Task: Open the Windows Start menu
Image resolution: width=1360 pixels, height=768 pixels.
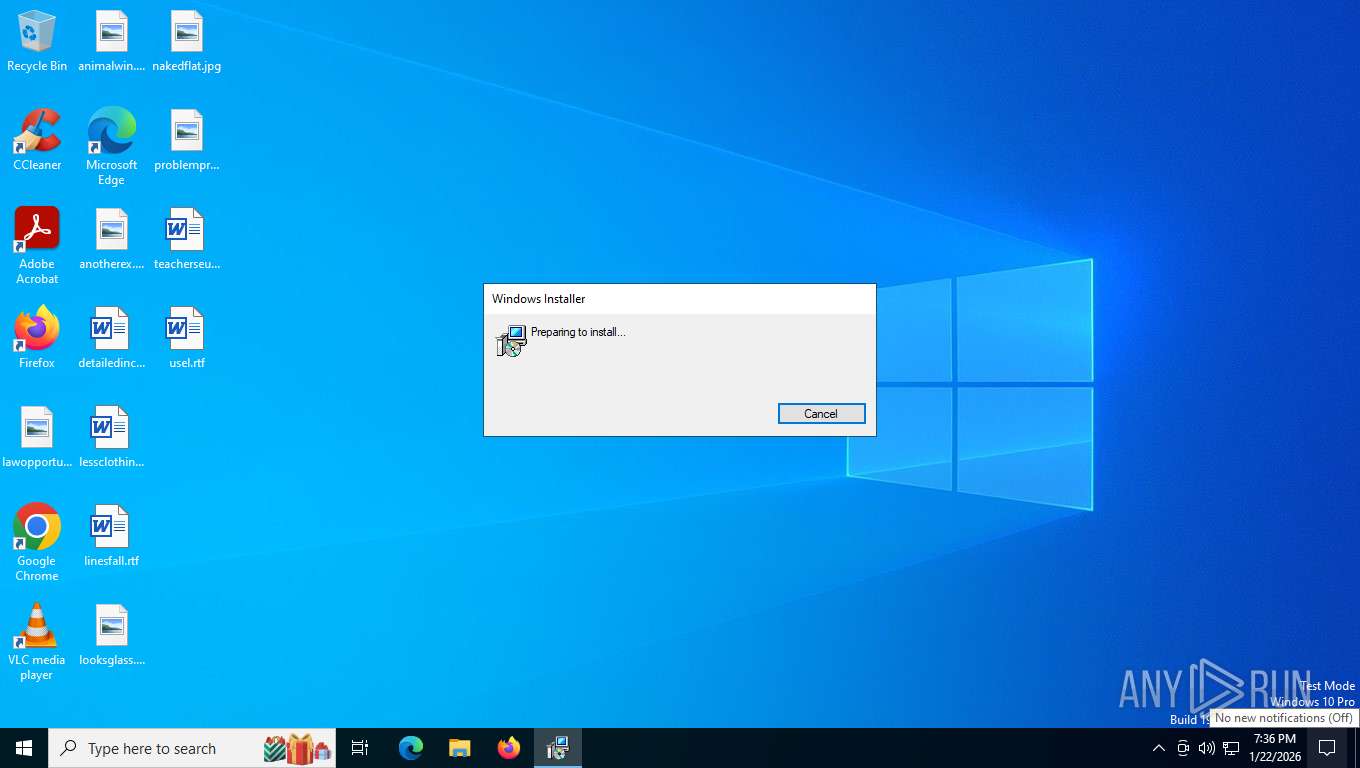Action: coord(24,748)
